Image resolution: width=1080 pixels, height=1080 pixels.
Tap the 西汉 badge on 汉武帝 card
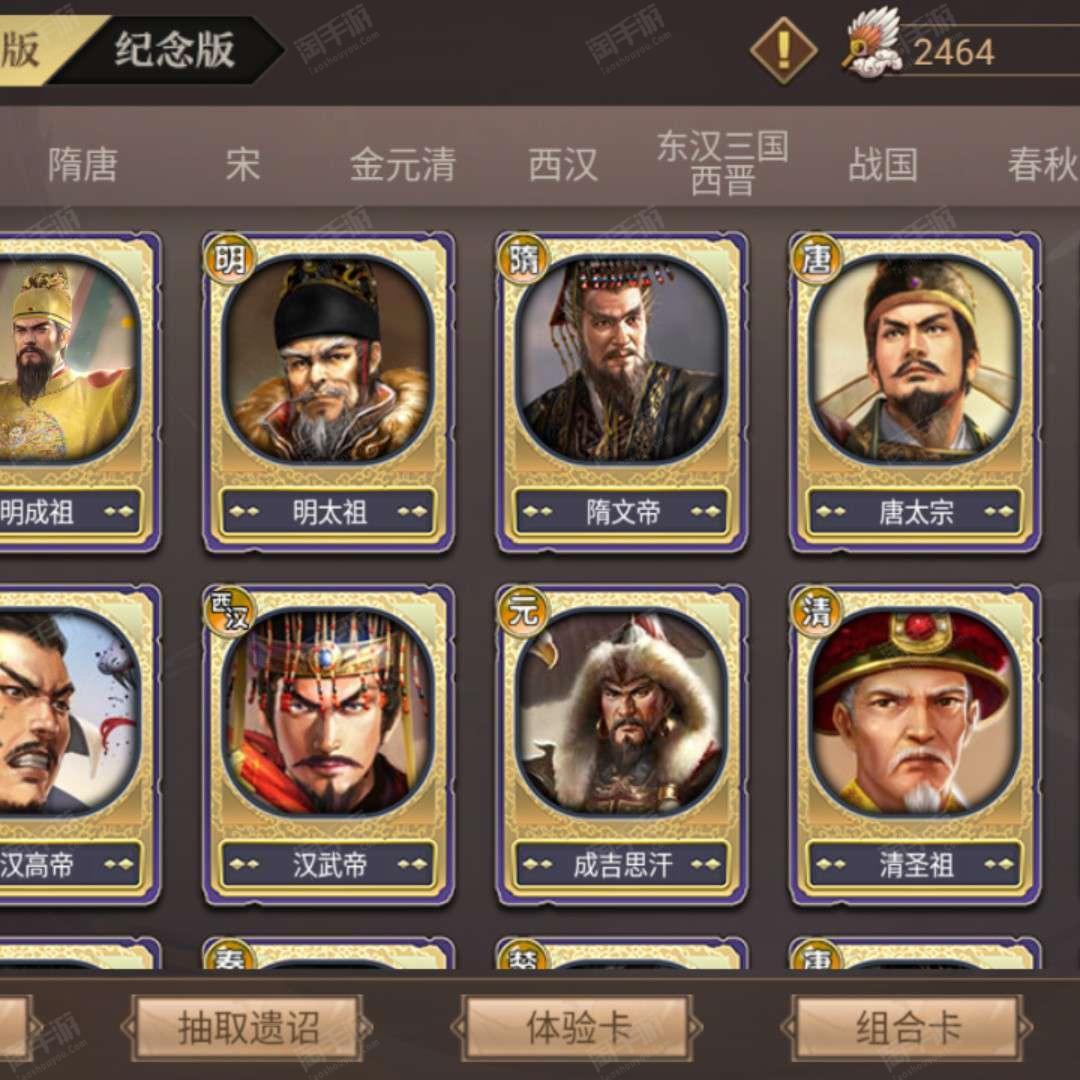point(230,612)
